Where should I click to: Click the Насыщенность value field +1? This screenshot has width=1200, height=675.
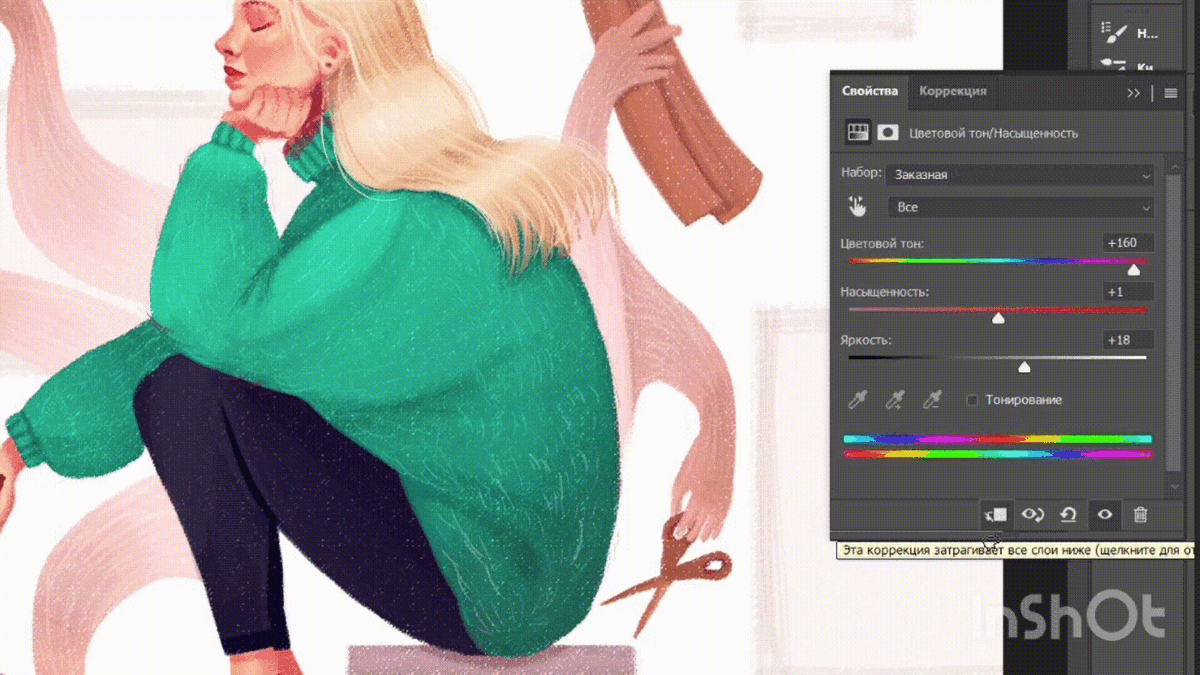pyautogui.click(x=1128, y=291)
